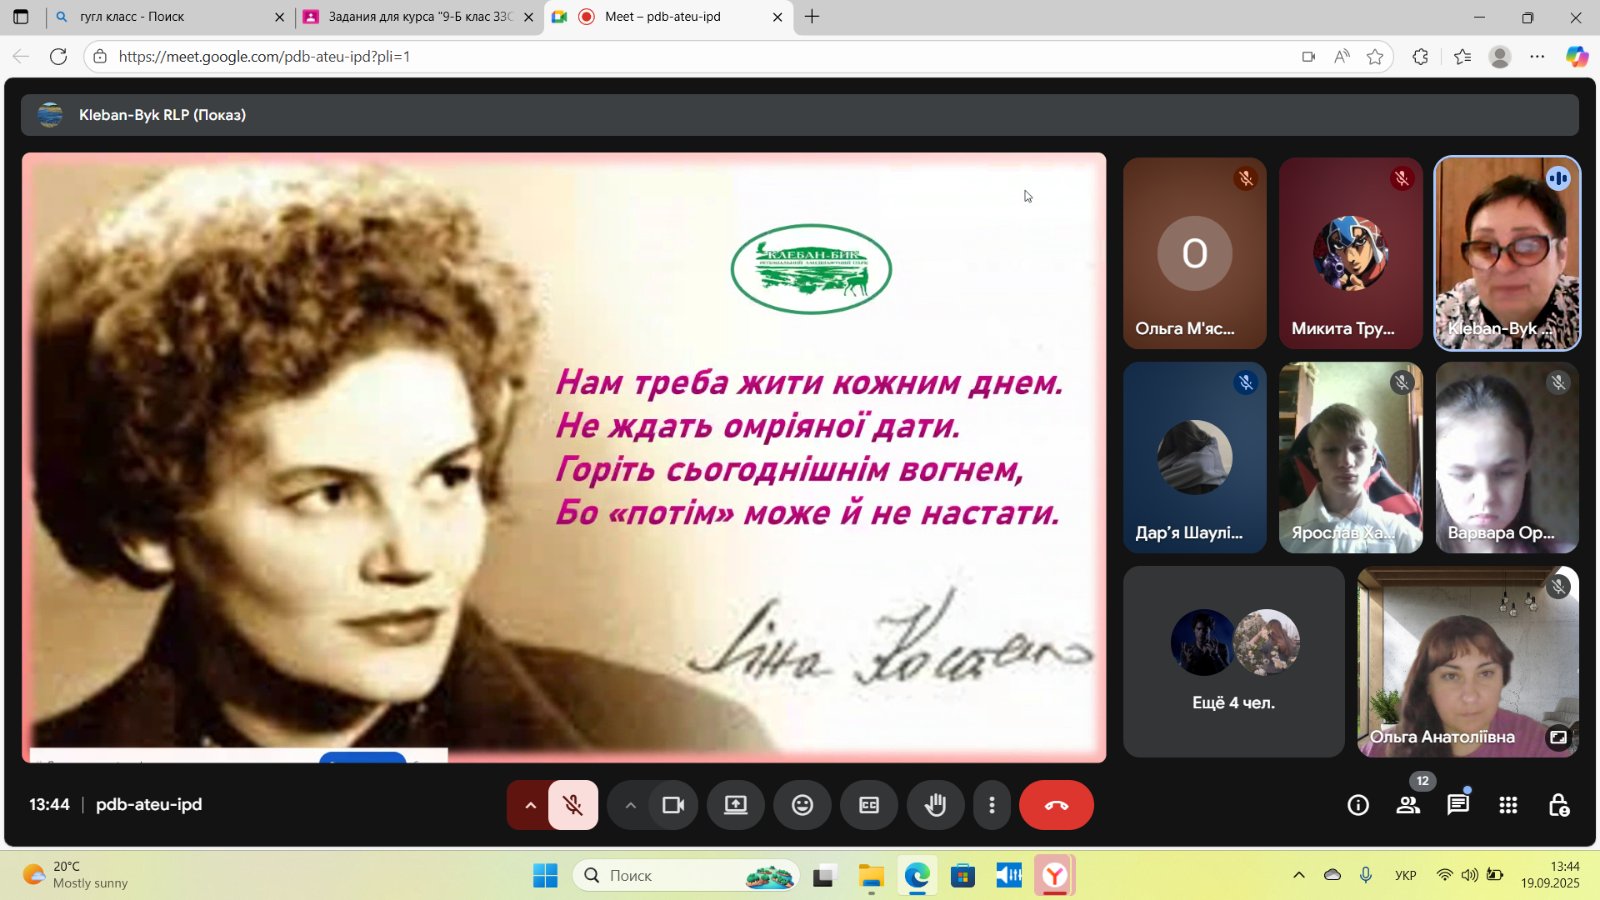Leave the call with the red hang-up button
This screenshot has width=1600, height=900.
pyautogui.click(x=1056, y=805)
